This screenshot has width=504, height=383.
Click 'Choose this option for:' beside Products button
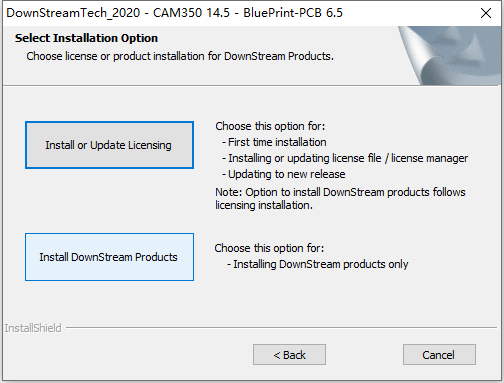point(269,248)
